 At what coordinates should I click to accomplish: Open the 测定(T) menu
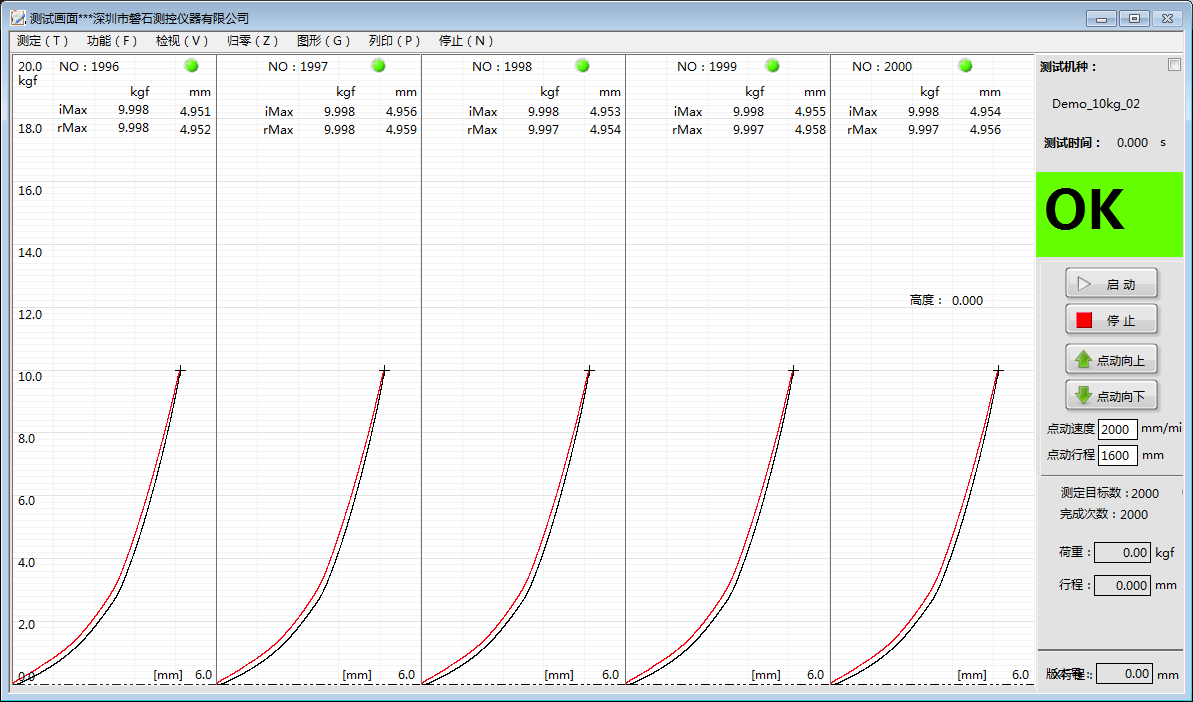43,41
